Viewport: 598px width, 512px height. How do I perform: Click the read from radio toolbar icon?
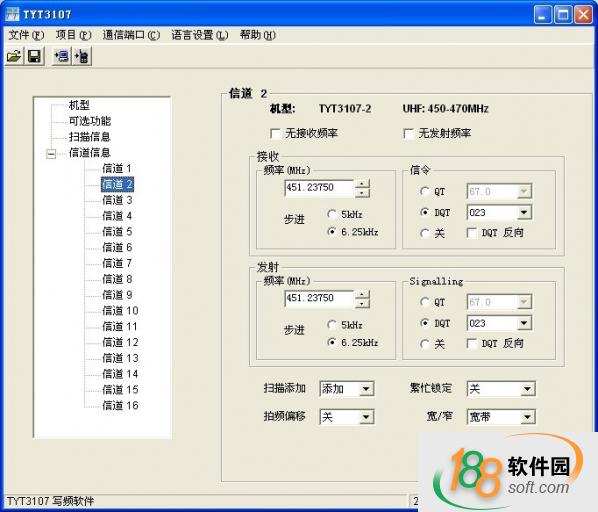(x=61, y=56)
